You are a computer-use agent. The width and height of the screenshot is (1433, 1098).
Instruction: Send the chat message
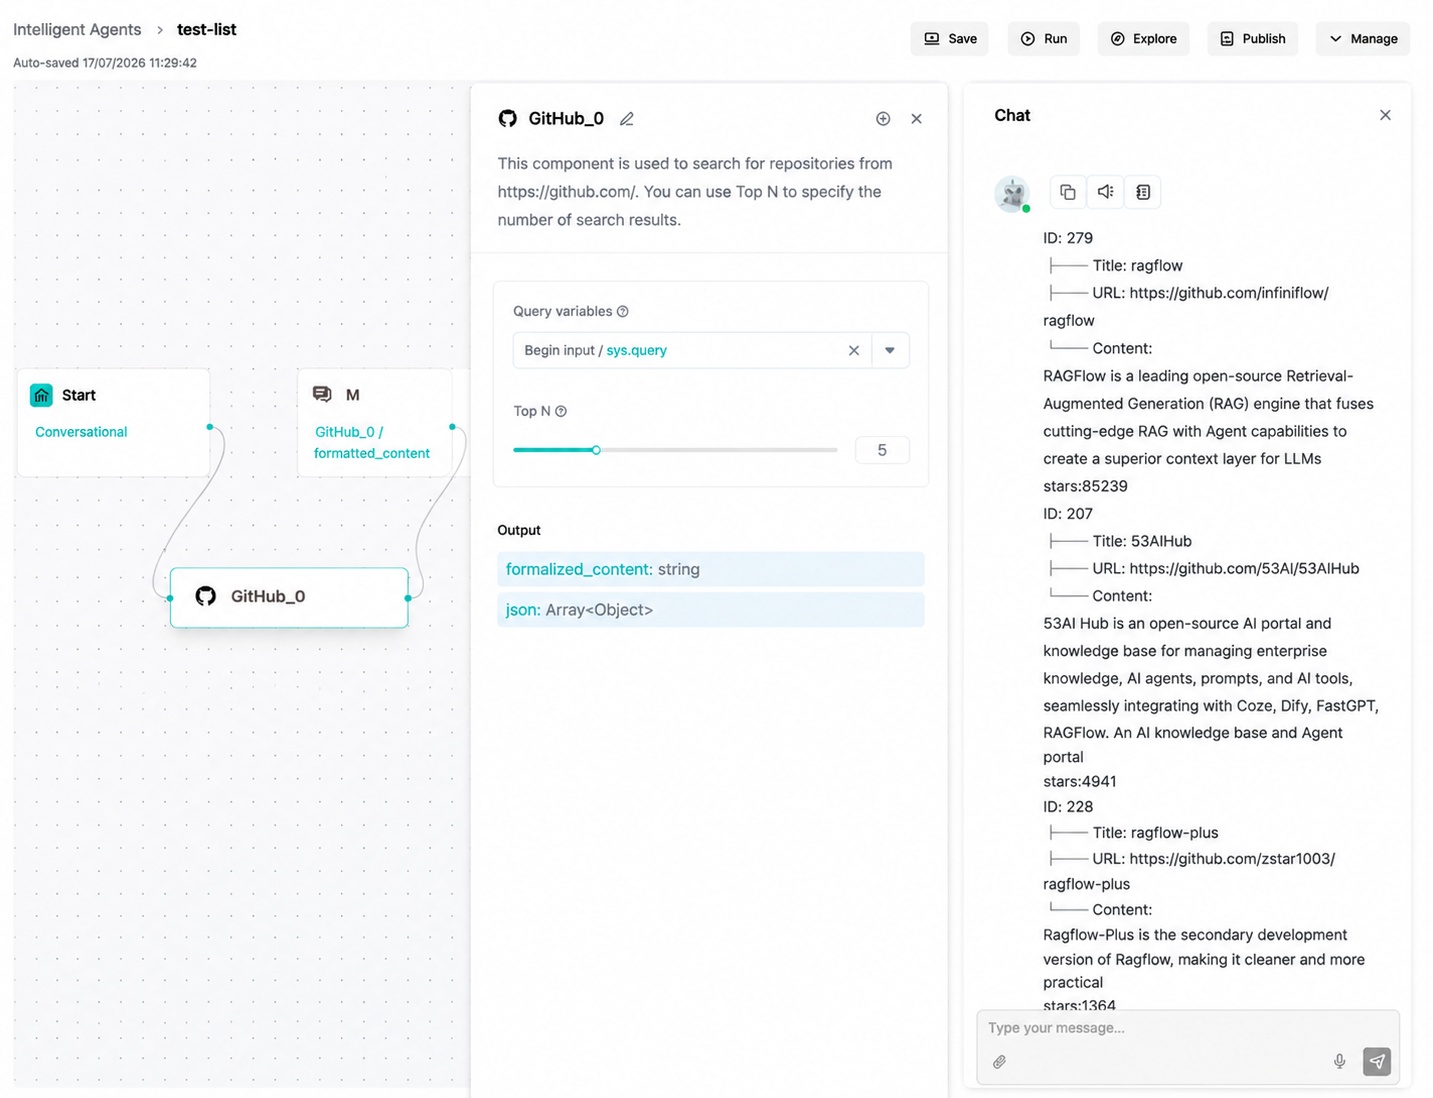[x=1377, y=1062]
